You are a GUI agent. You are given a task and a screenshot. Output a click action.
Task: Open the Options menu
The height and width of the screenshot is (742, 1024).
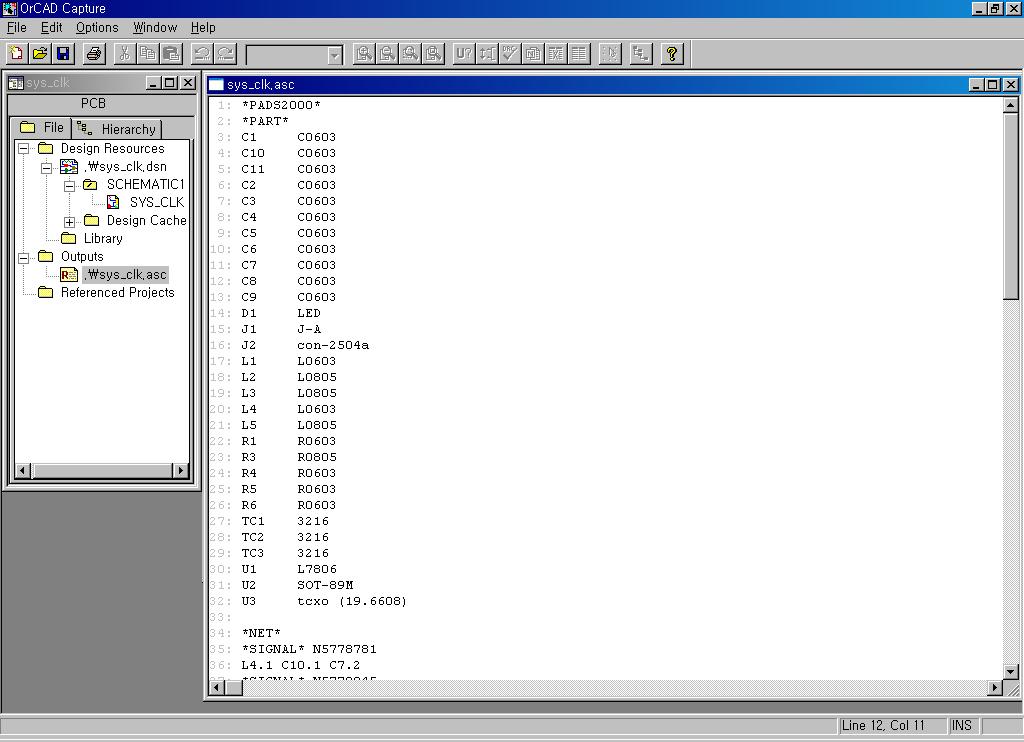pos(97,27)
